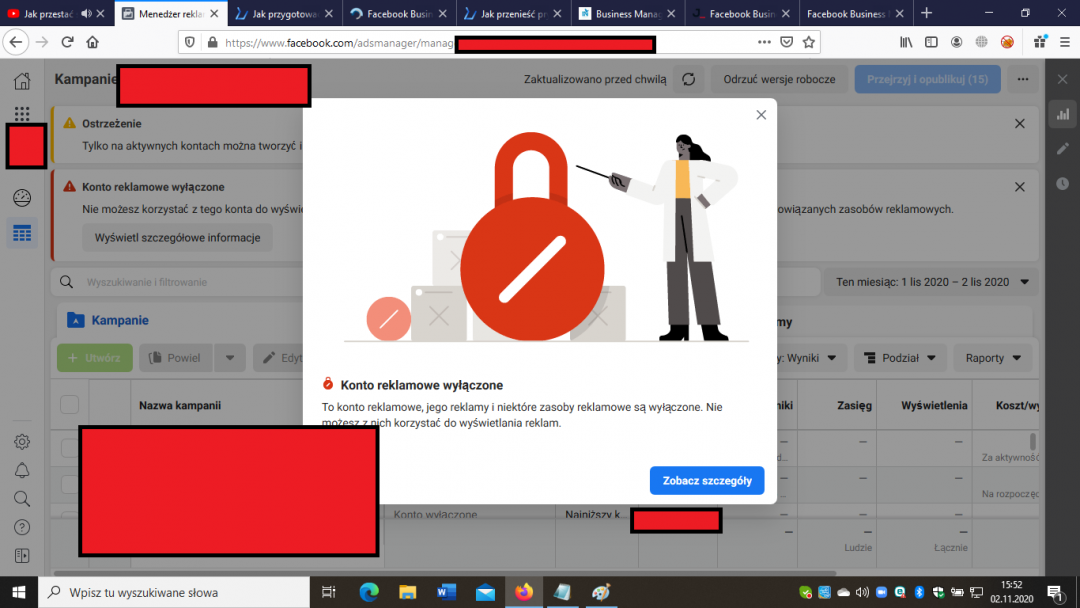Screen dimensions: 1080x608
Task: Switch to the Jak przygotować browser tab
Action: [x=285, y=14]
